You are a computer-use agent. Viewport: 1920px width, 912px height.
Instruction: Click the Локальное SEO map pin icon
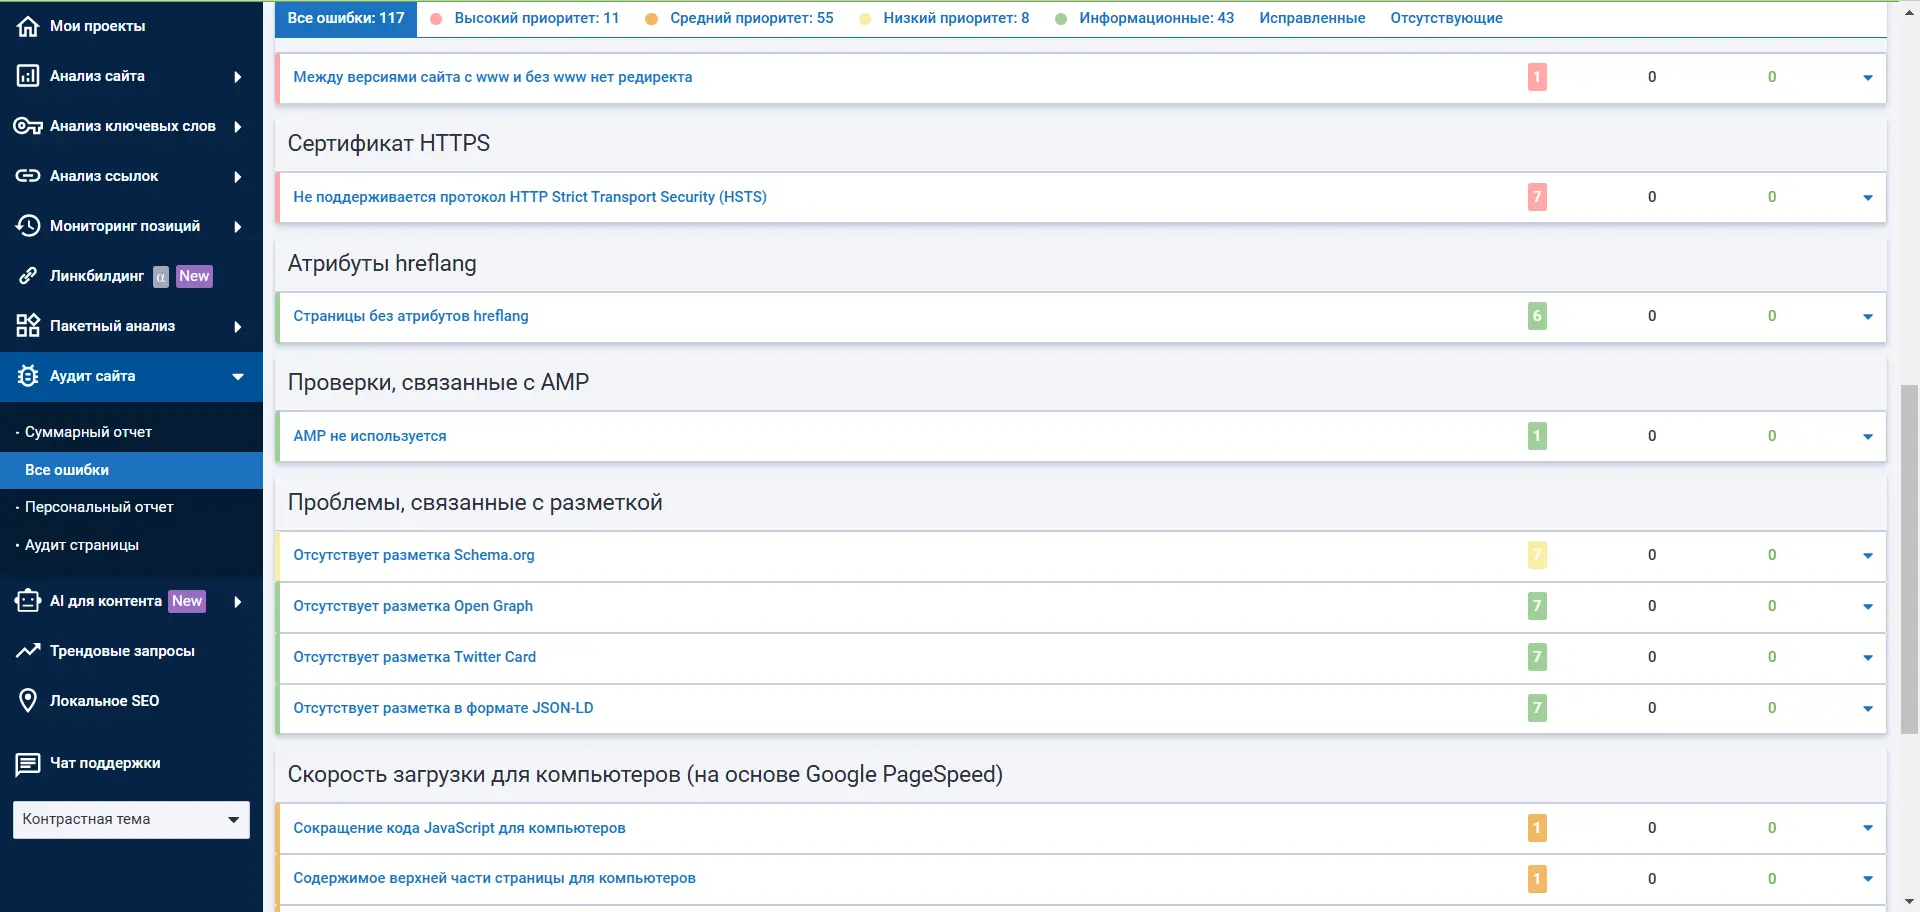click(x=28, y=701)
